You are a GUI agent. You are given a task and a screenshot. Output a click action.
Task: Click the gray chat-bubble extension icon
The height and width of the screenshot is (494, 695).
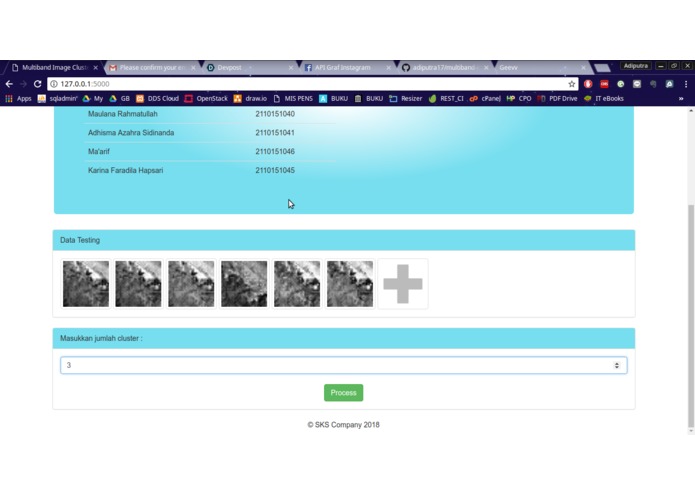tap(637, 84)
